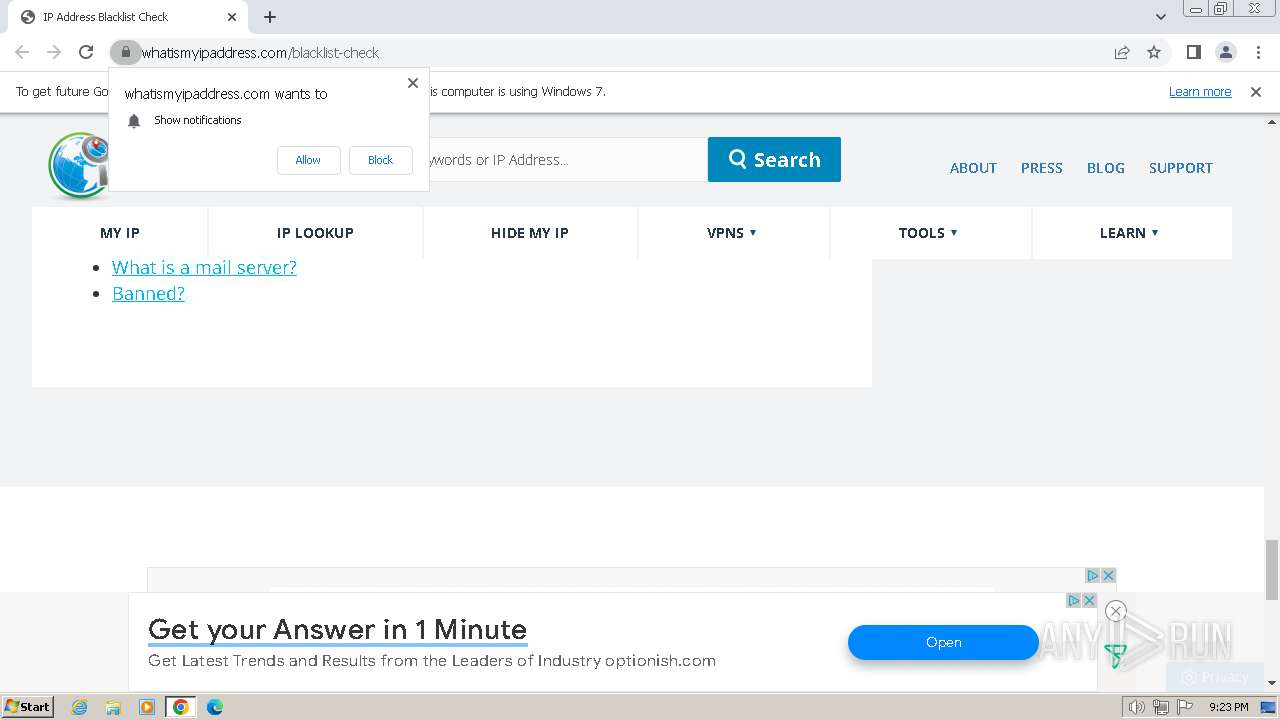Close the bottom ad with circled X
The height and width of the screenshot is (720, 1280).
1116,611
